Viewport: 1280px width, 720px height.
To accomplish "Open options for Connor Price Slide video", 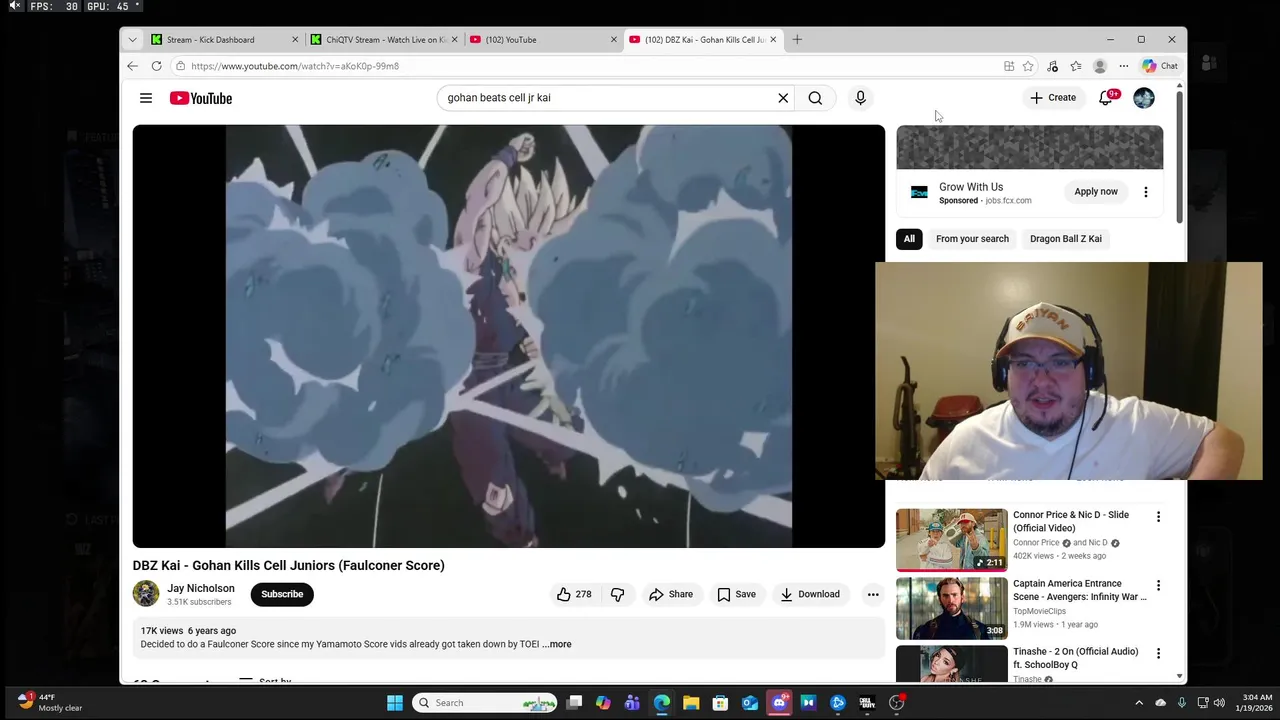I will click(x=1158, y=517).
